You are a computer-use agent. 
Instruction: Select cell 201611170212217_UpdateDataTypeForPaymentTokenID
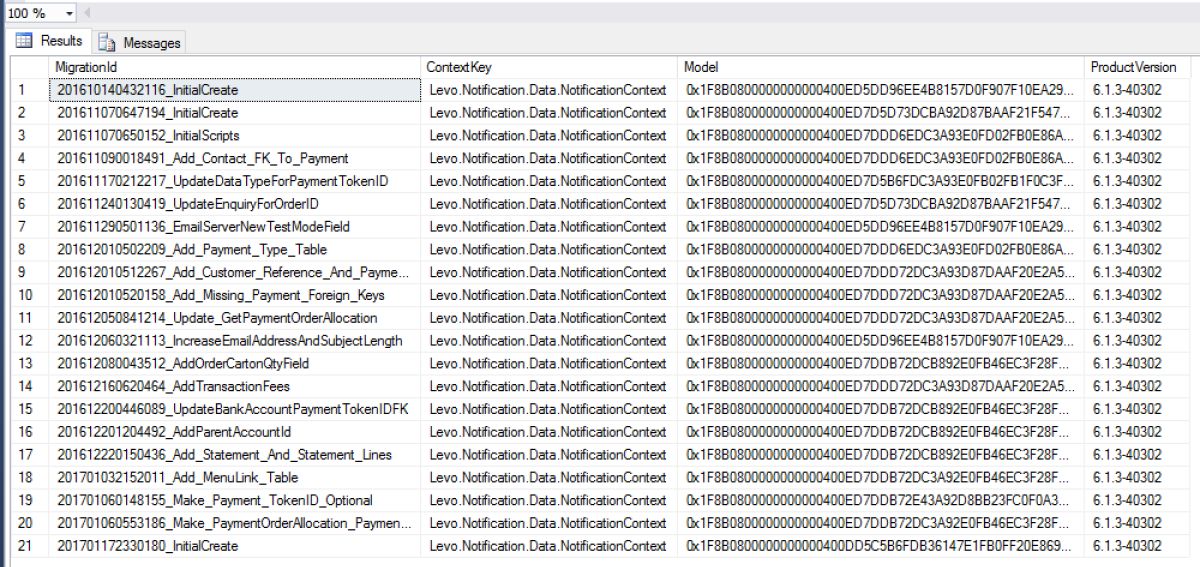[236, 181]
